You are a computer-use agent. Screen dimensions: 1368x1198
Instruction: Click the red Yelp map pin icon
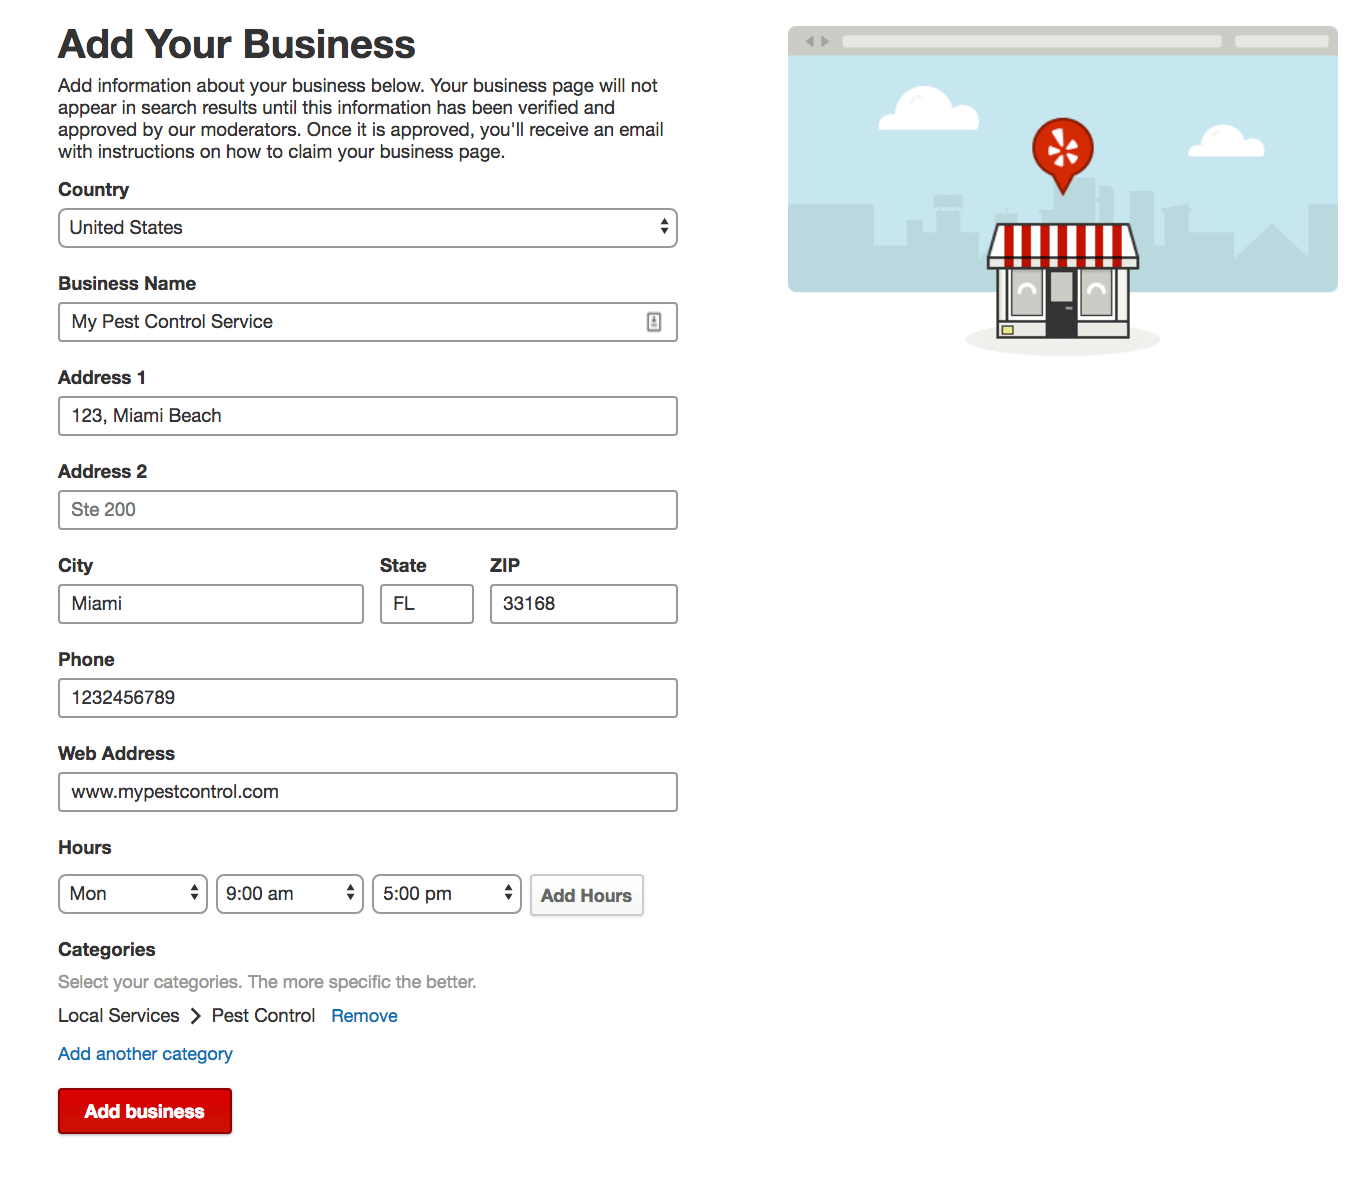(x=1063, y=155)
